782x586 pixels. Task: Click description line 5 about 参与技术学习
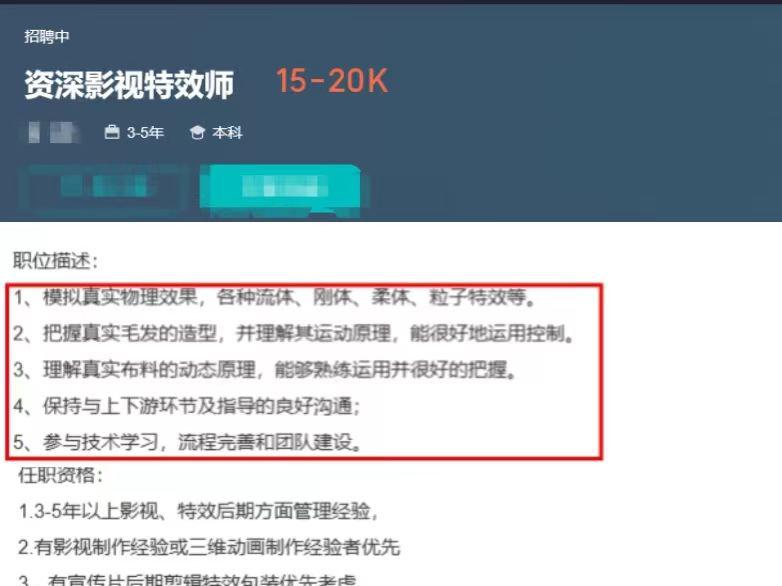coord(188,442)
